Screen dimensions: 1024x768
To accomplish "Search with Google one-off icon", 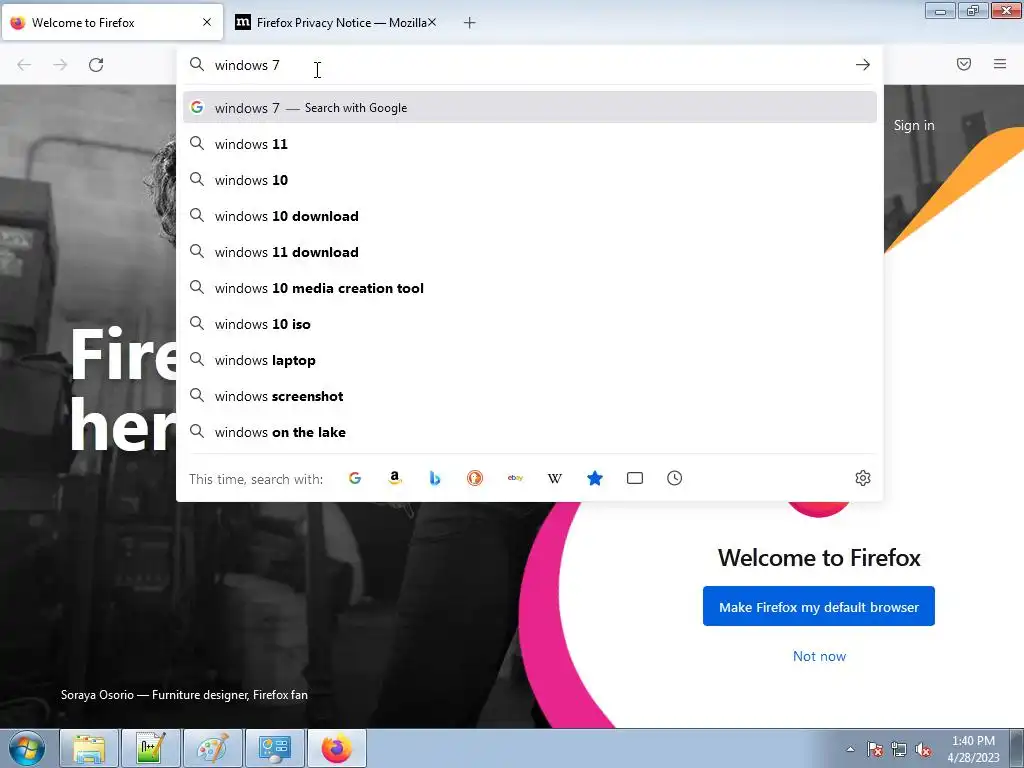I will 355,478.
